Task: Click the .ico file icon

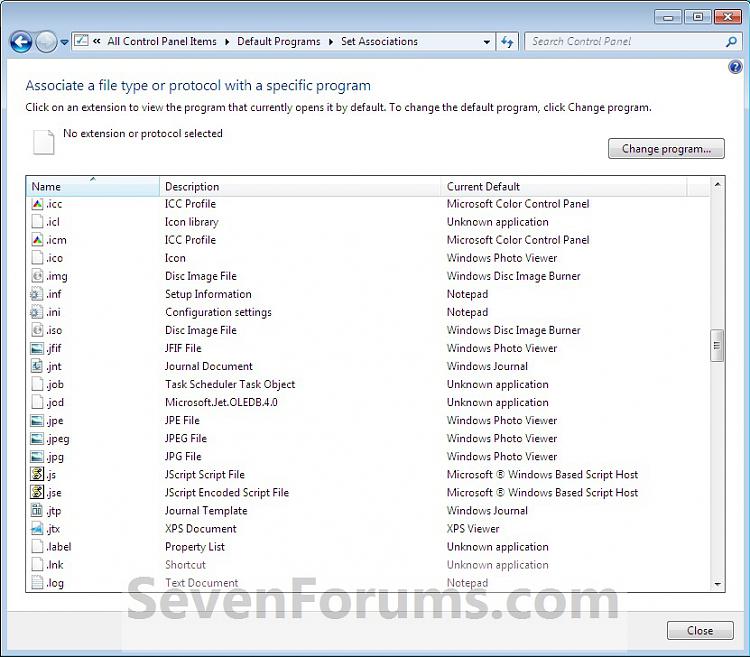Action: tap(37, 258)
